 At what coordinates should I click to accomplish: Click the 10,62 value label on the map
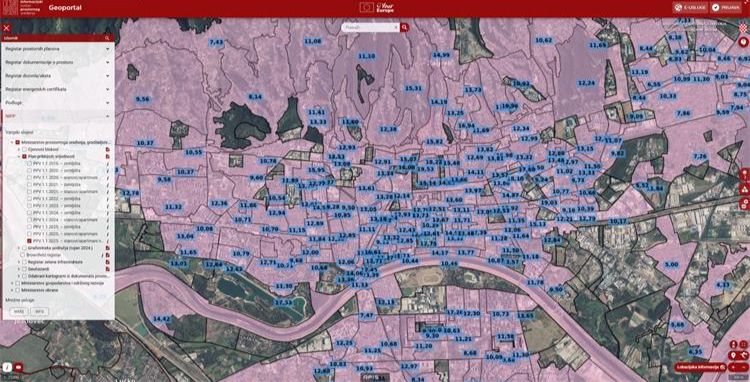(543, 40)
